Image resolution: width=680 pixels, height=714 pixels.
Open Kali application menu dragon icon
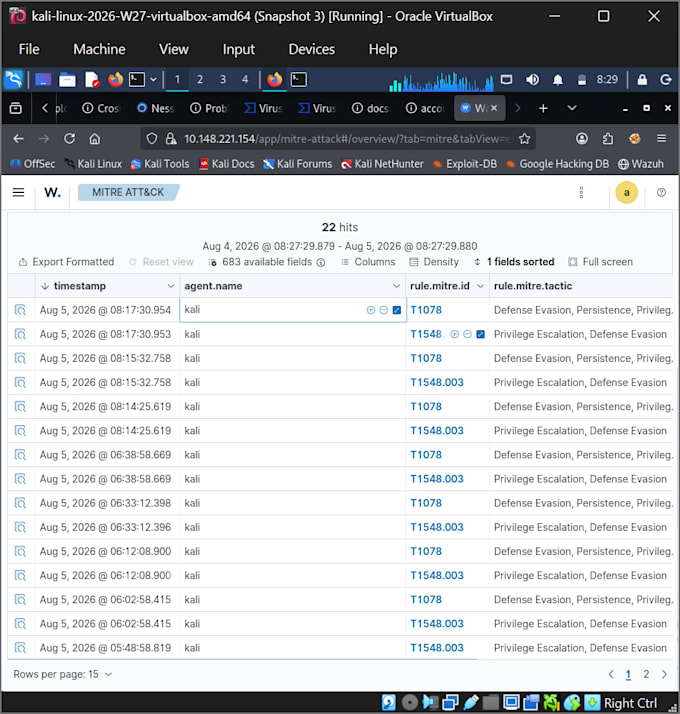click(x=14, y=80)
